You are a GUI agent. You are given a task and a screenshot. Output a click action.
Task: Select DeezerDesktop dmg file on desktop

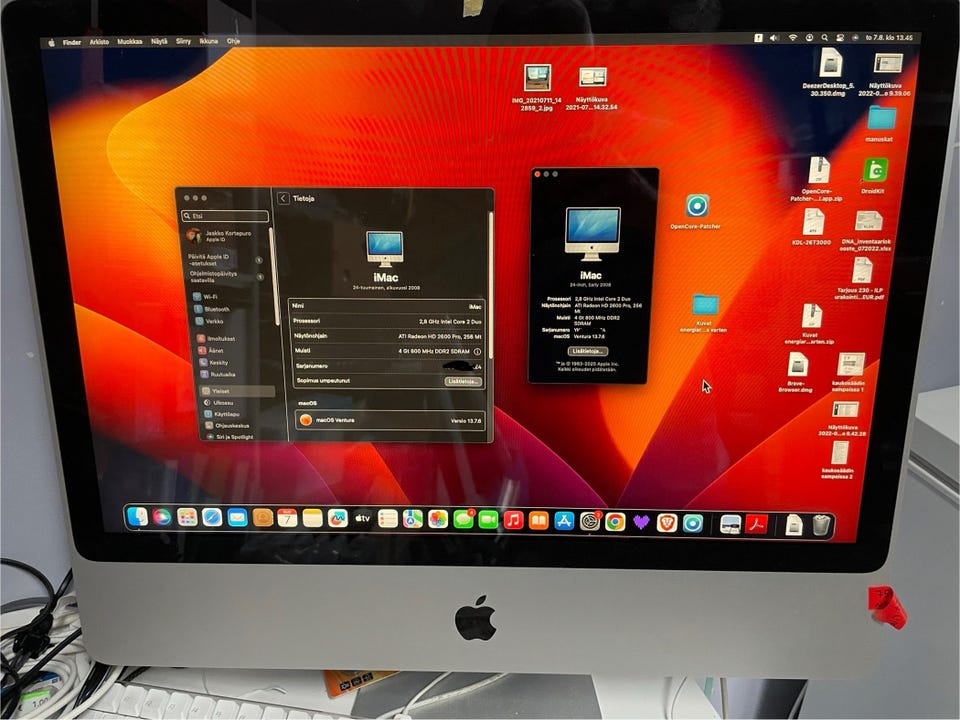click(x=830, y=63)
